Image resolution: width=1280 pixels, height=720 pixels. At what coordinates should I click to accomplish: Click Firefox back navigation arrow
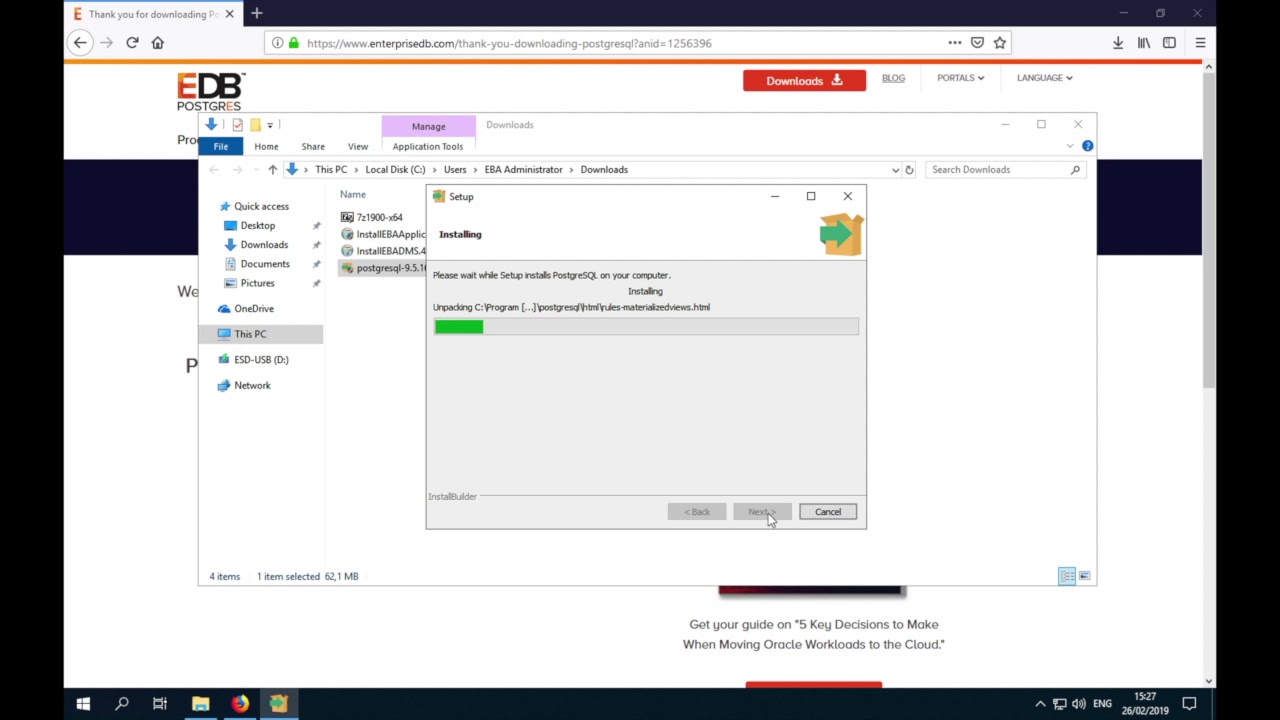click(x=80, y=43)
